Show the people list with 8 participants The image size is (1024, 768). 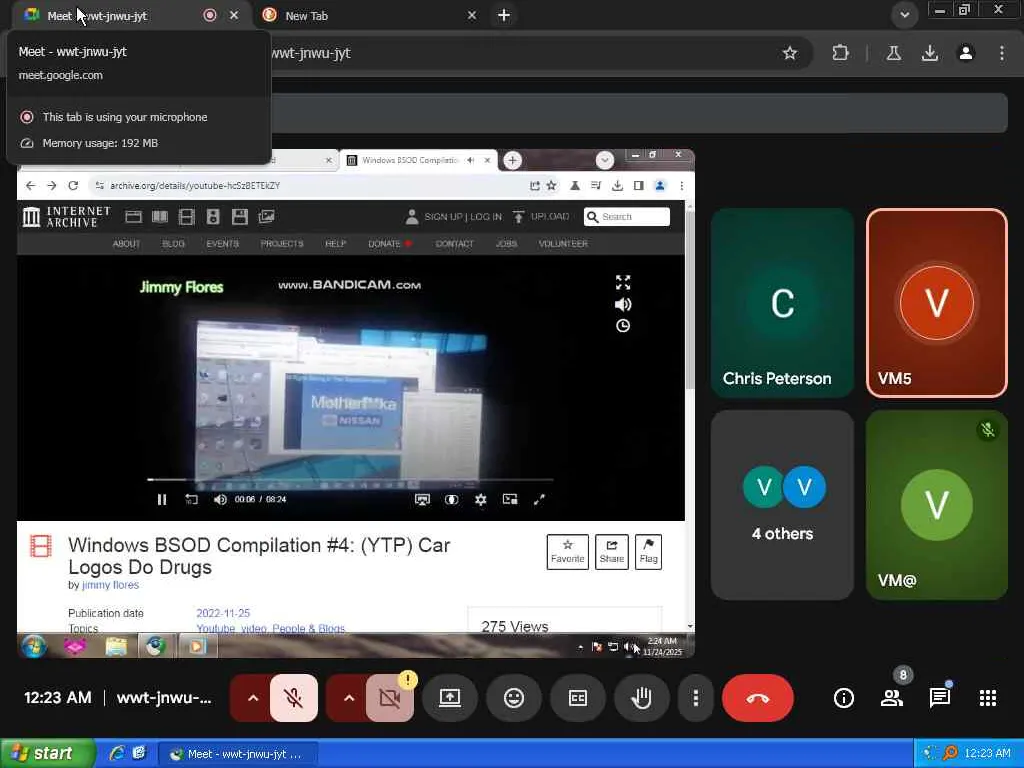coord(892,698)
